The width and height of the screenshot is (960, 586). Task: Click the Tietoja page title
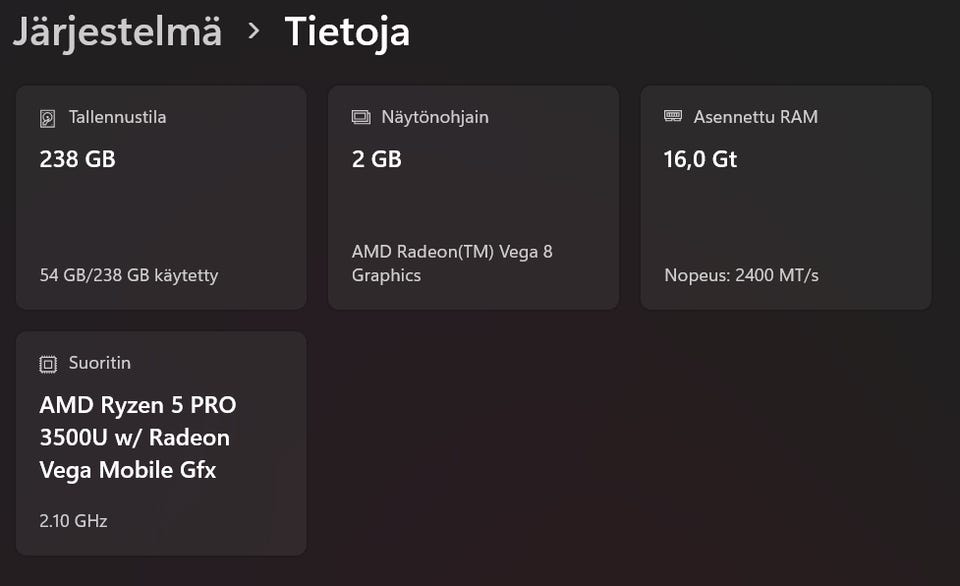(x=347, y=31)
